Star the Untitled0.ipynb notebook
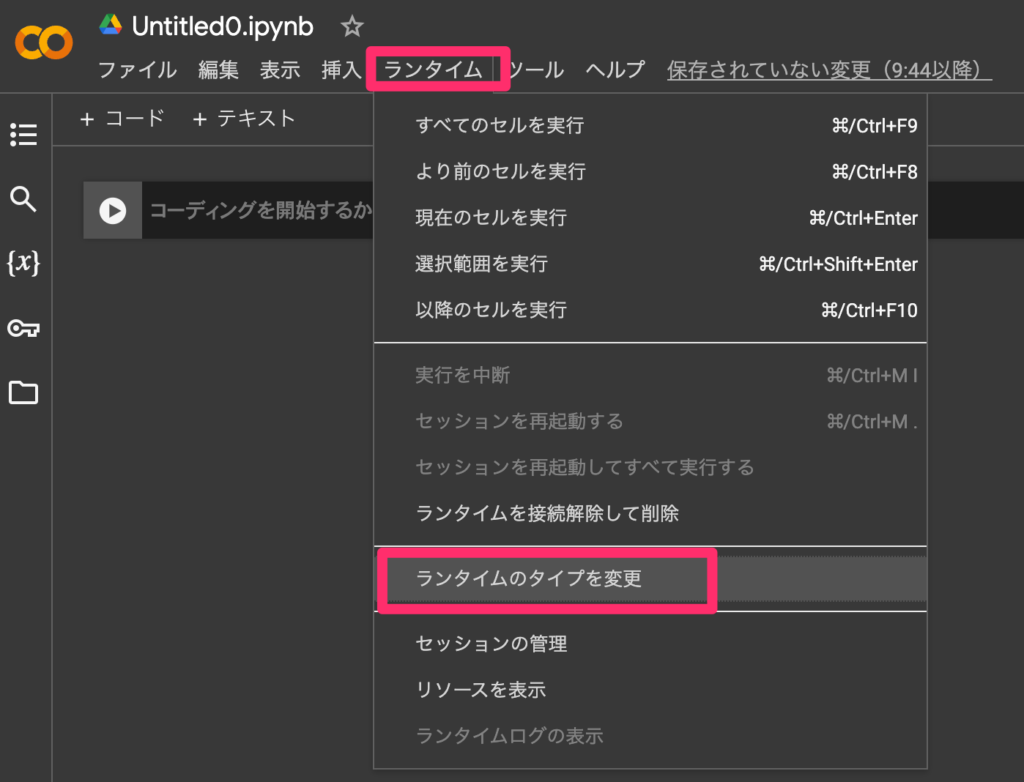The height and width of the screenshot is (782, 1024). click(351, 26)
